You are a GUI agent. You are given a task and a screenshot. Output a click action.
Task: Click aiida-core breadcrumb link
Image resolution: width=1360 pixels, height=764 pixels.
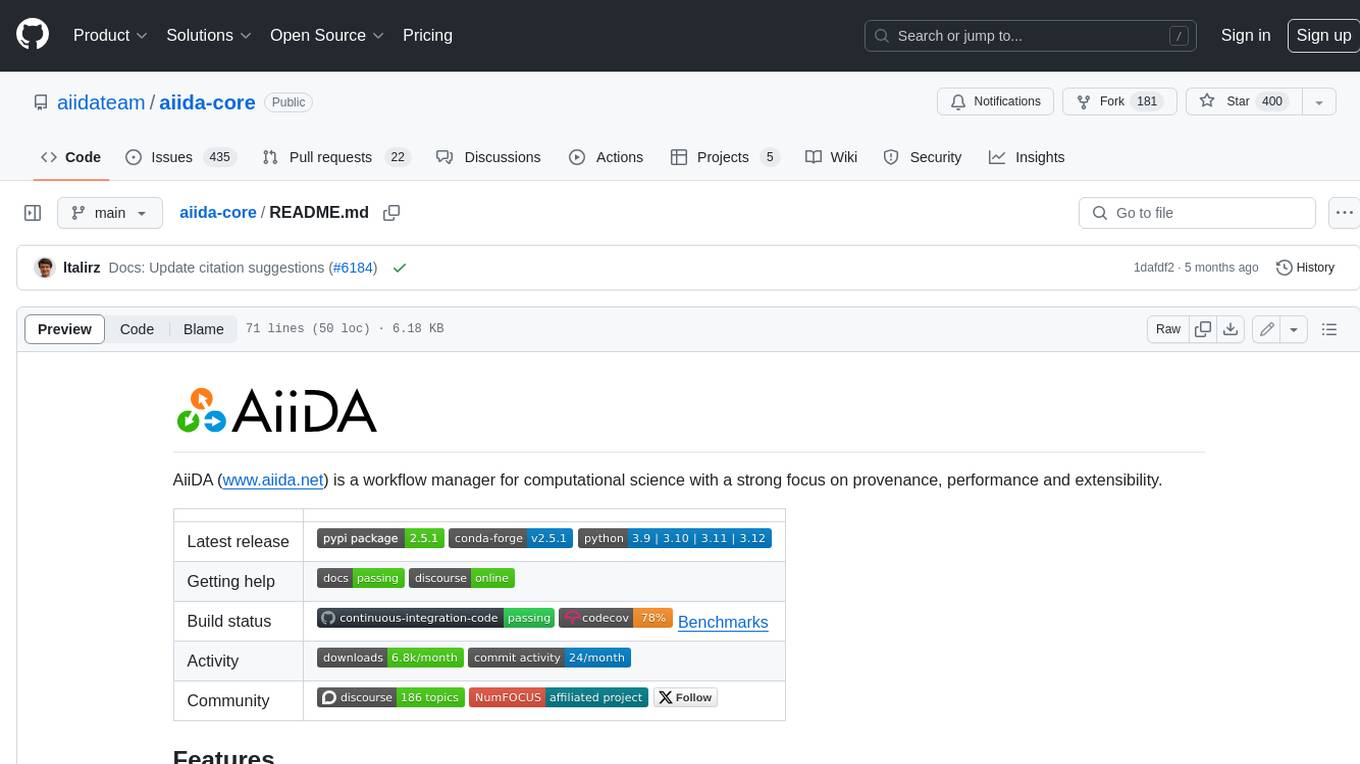point(218,213)
